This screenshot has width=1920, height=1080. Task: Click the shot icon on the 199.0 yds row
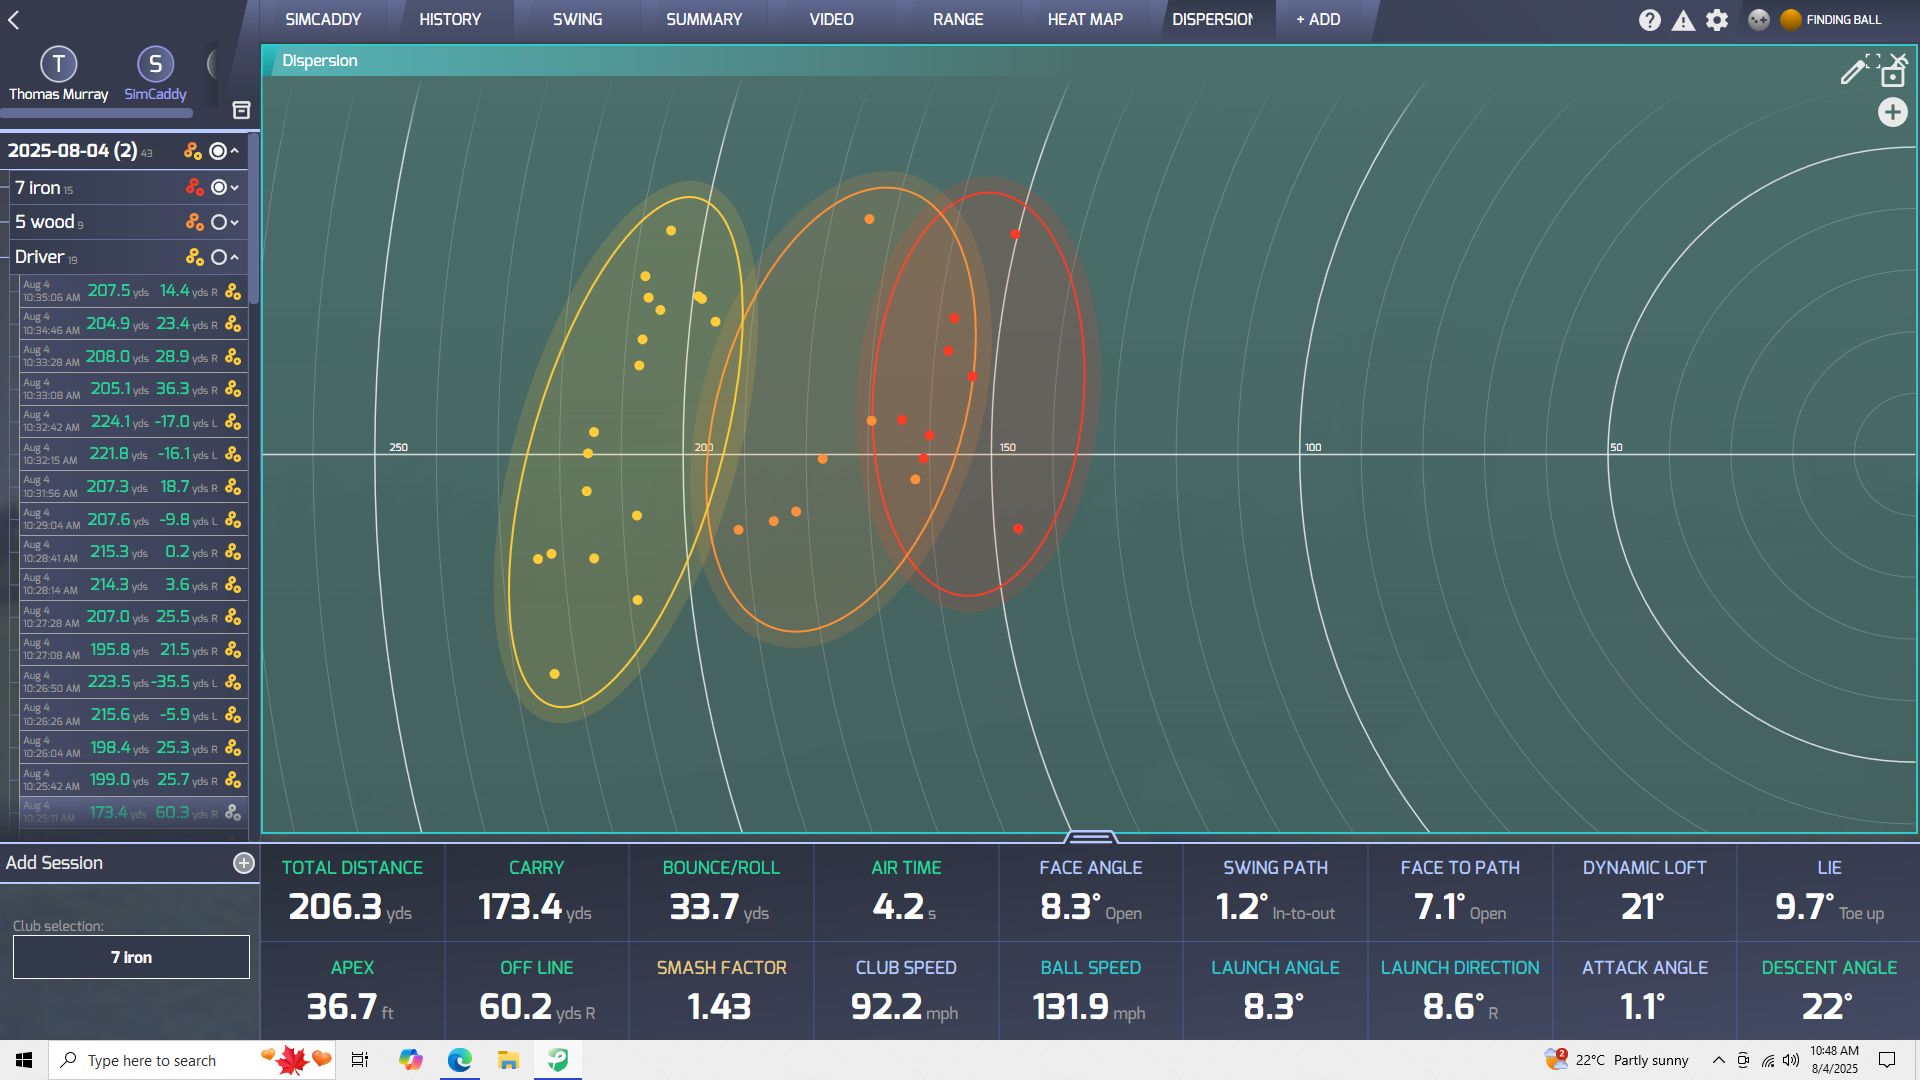point(233,780)
